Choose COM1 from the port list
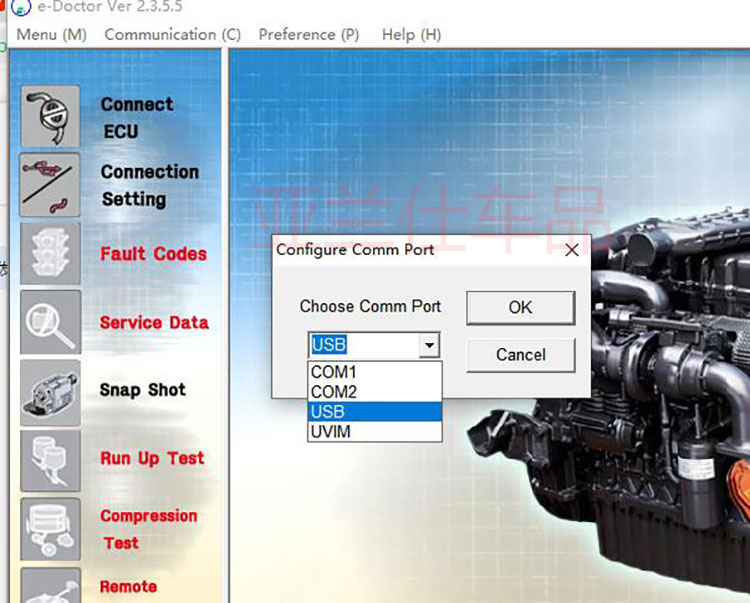Viewport: 750px width, 603px height. 375,372
